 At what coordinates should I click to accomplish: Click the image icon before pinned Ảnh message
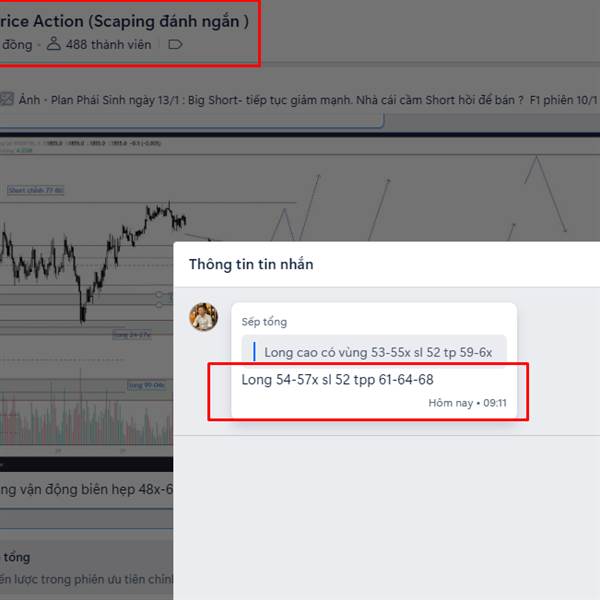pyautogui.click(x=7, y=99)
